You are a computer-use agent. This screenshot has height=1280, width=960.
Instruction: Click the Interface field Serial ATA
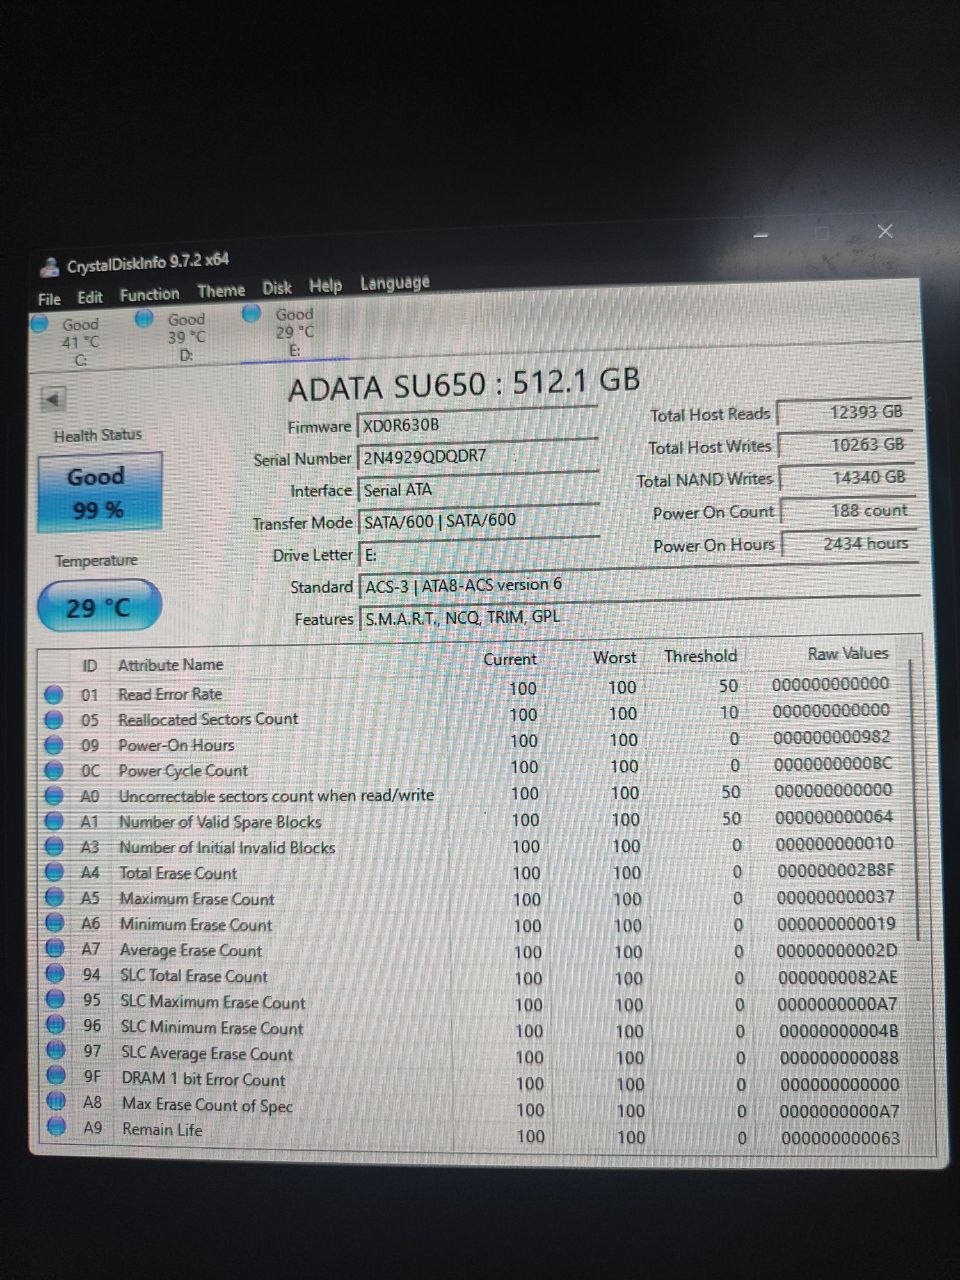(x=478, y=489)
